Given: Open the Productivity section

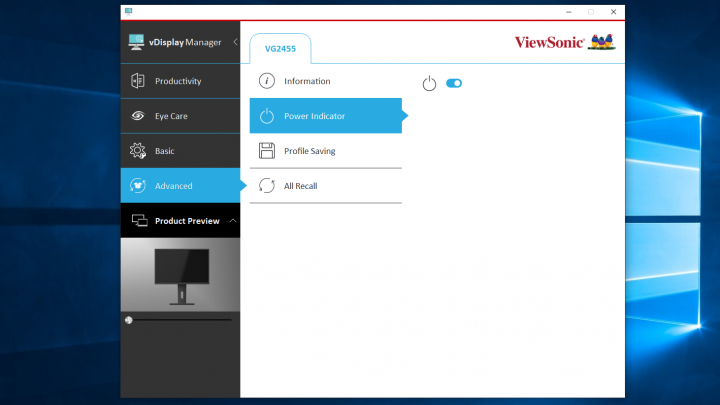Looking at the screenshot, I should click(x=180, y=81).
